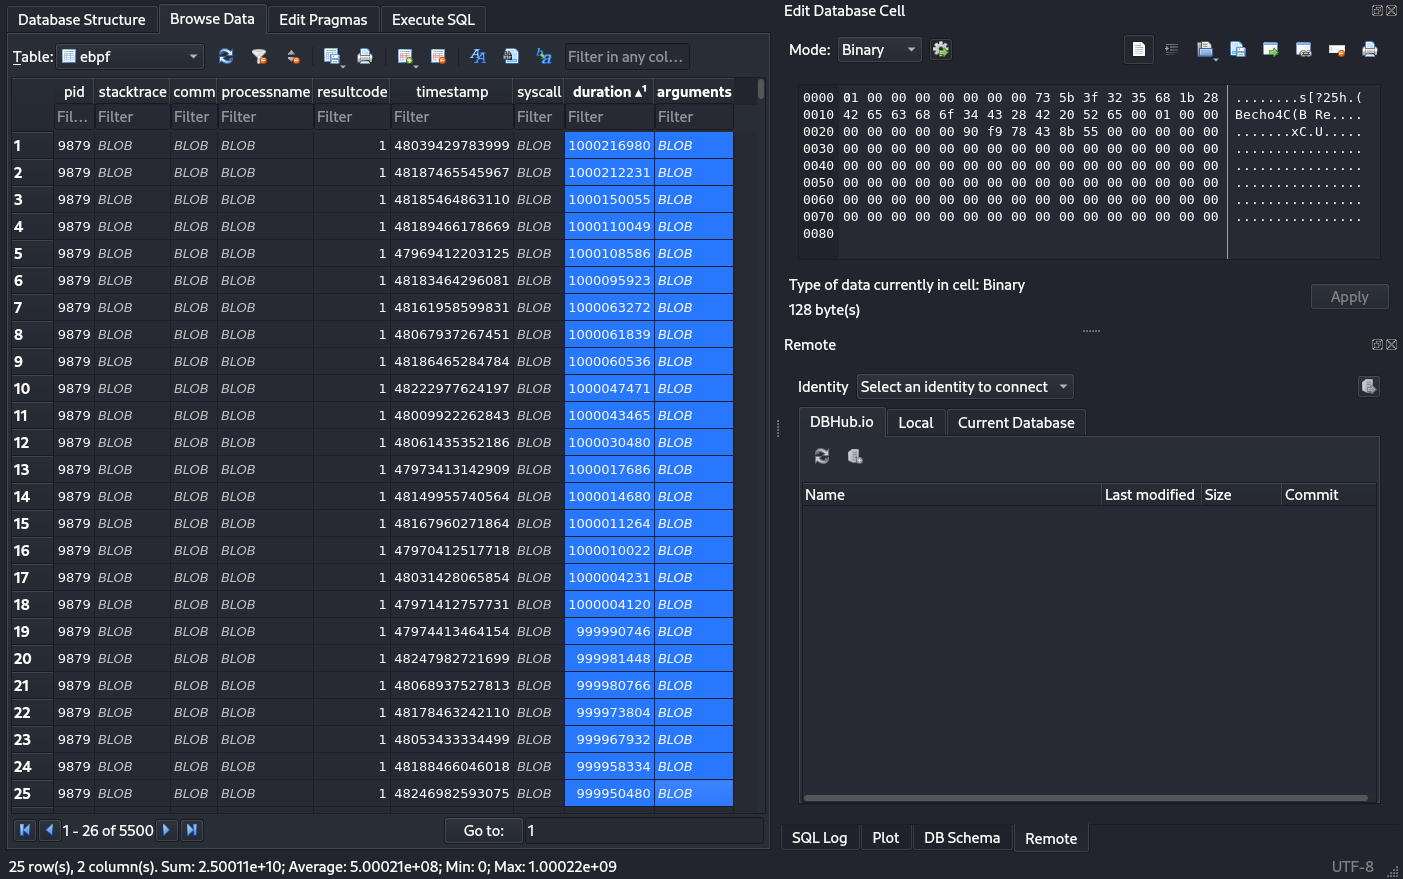Open the font formatting toolbar icon

coord(478,56)
